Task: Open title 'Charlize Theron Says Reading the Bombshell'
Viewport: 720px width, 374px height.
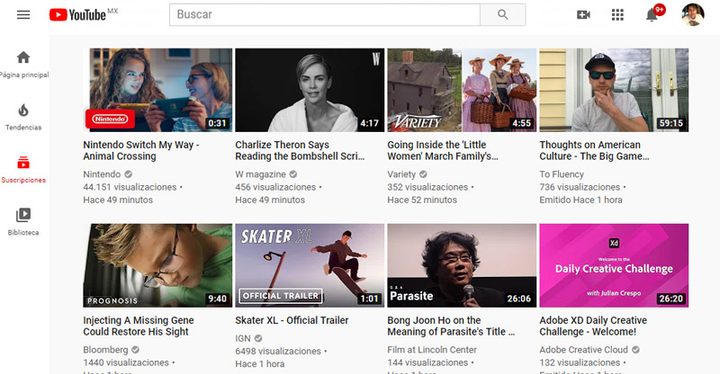Action: pos(300,150)
